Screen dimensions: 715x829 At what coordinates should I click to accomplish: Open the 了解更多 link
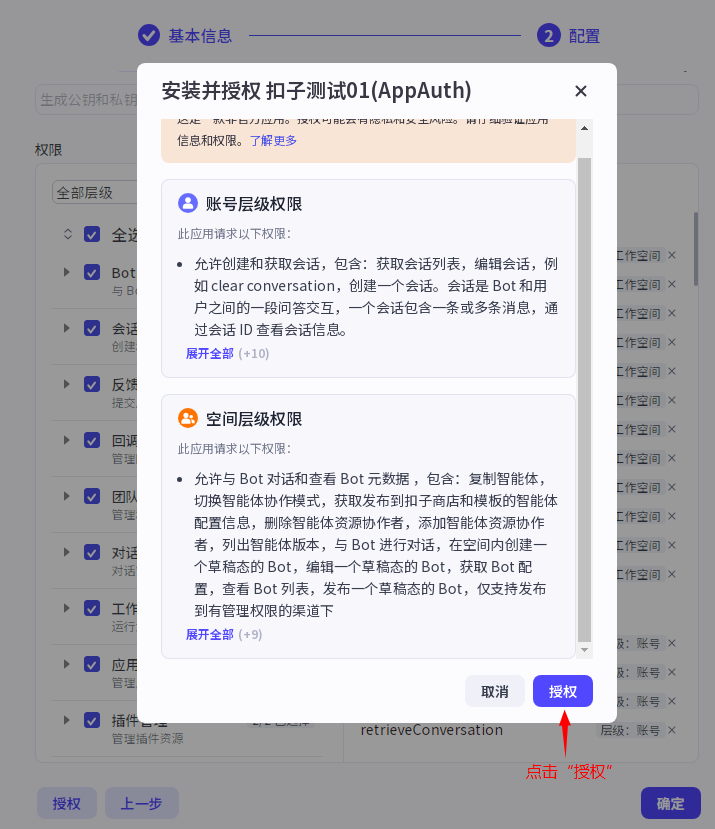(x=273, y=141)
